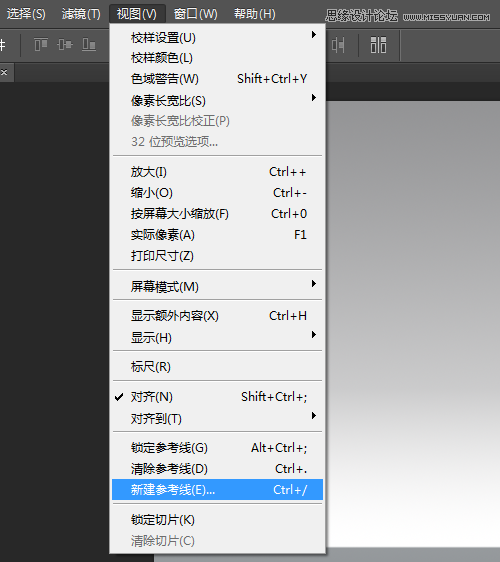
Task: Expand the 对齐到(T) submenu
Action: [x=217, y=419]
